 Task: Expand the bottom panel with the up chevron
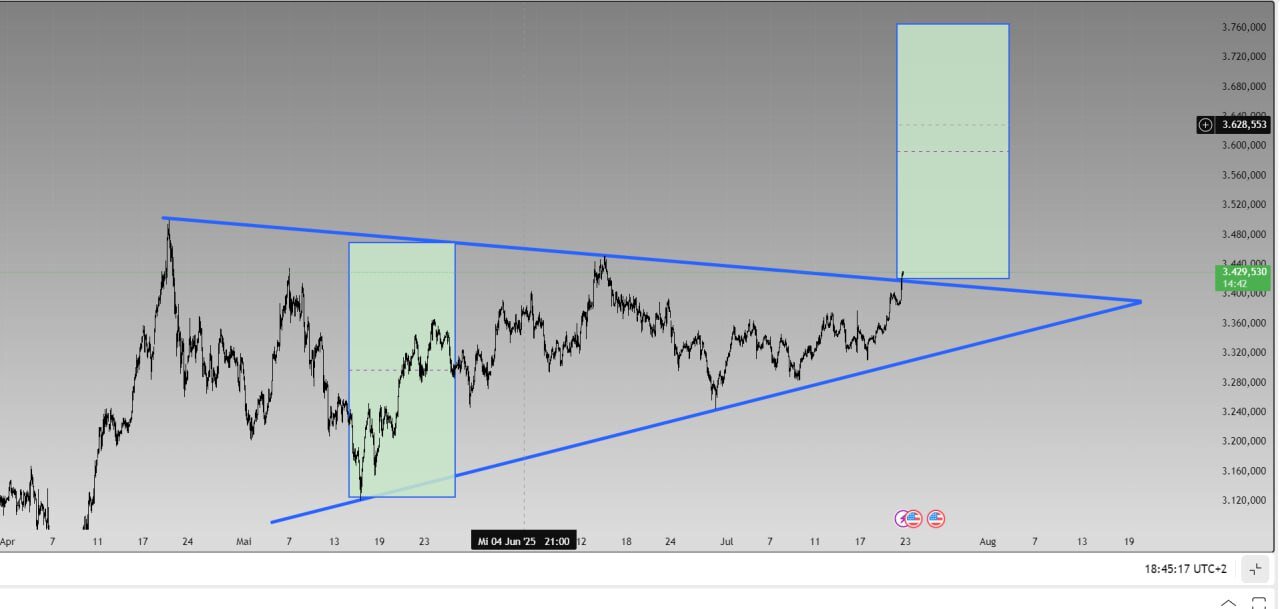point(1228,603)
